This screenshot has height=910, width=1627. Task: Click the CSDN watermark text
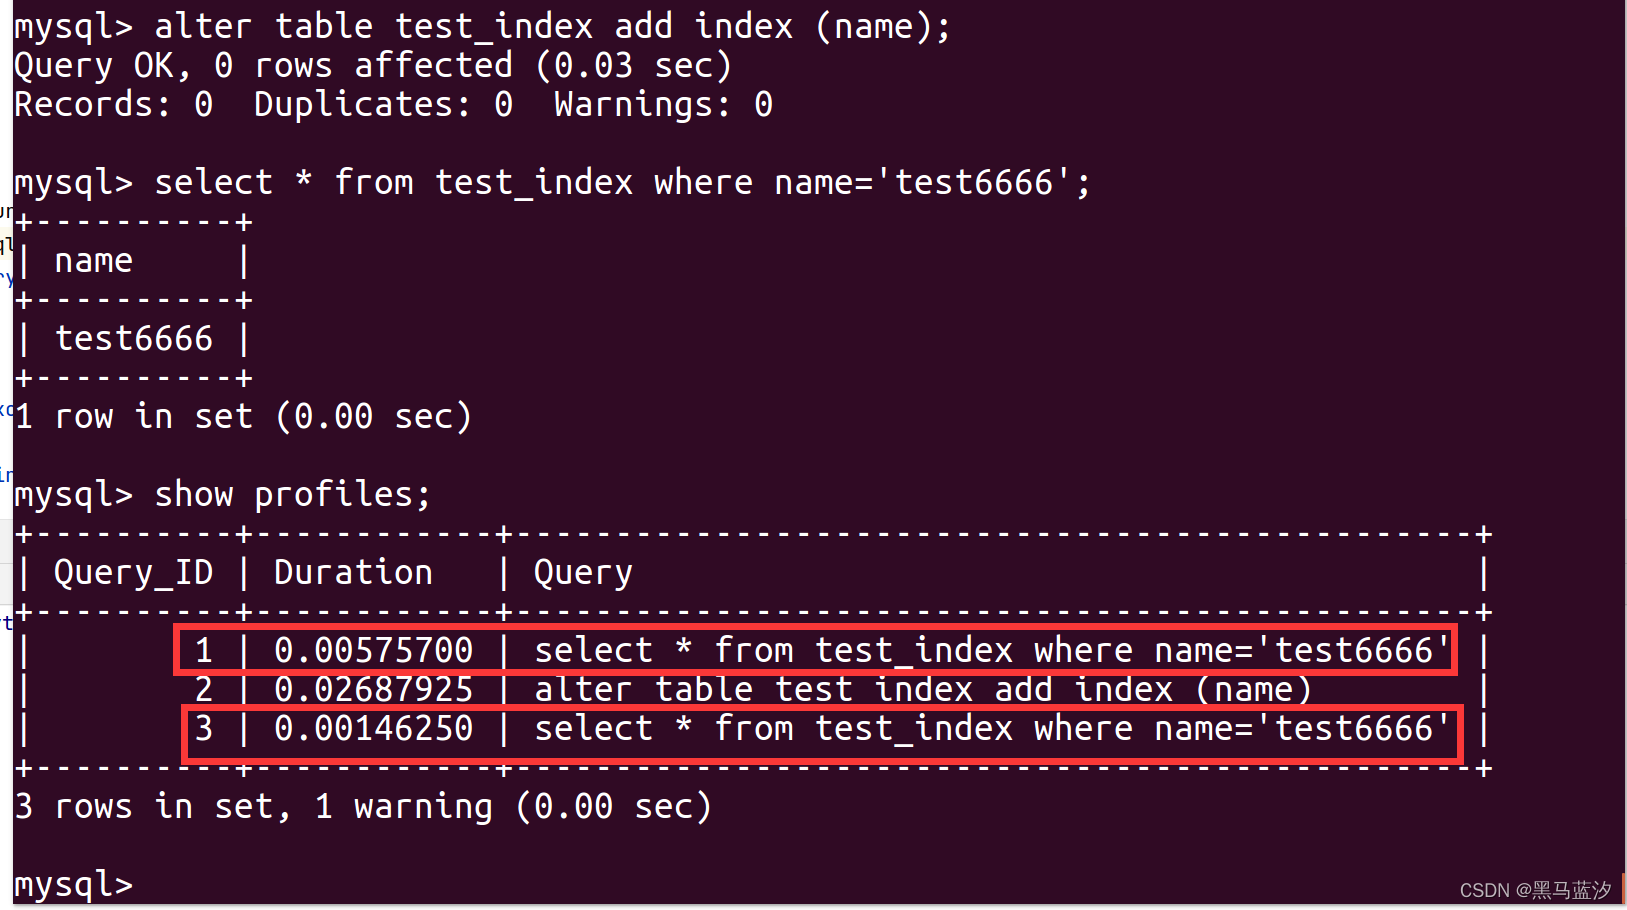1535,890
